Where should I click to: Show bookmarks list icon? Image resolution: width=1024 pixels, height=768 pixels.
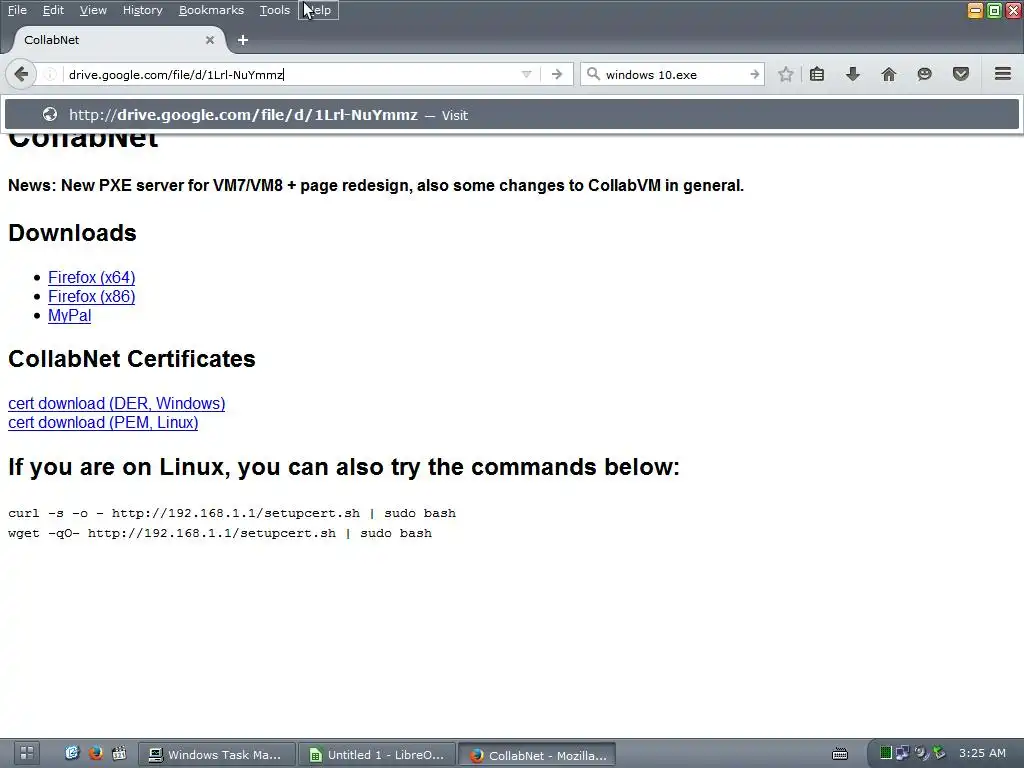pos(817,74)
